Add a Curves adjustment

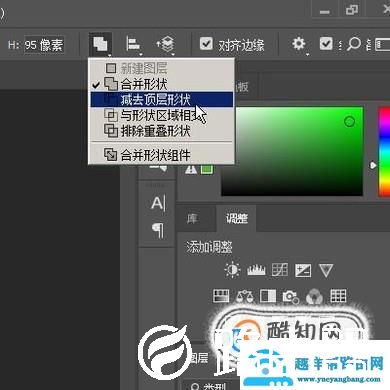click(280, 270)
